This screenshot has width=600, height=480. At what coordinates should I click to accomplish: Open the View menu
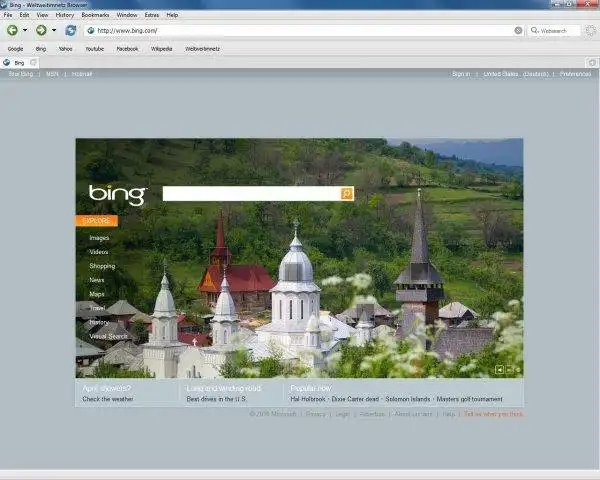point(42,15)
